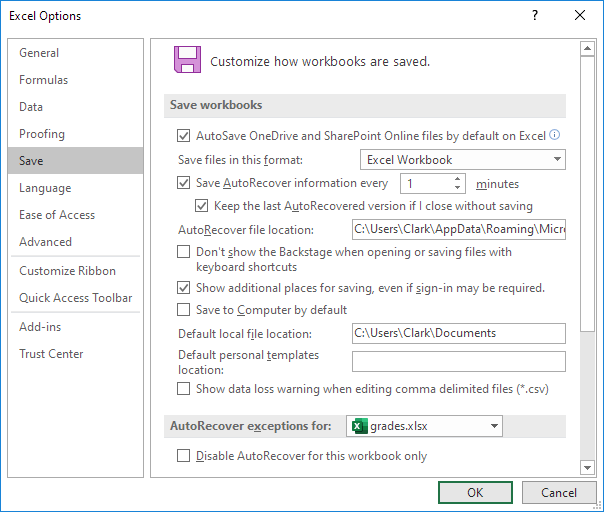This screenshot has width=604, height=512.
Task: Check Disable AutoRecover for this workbook only
Action: [x=183, y=456]
